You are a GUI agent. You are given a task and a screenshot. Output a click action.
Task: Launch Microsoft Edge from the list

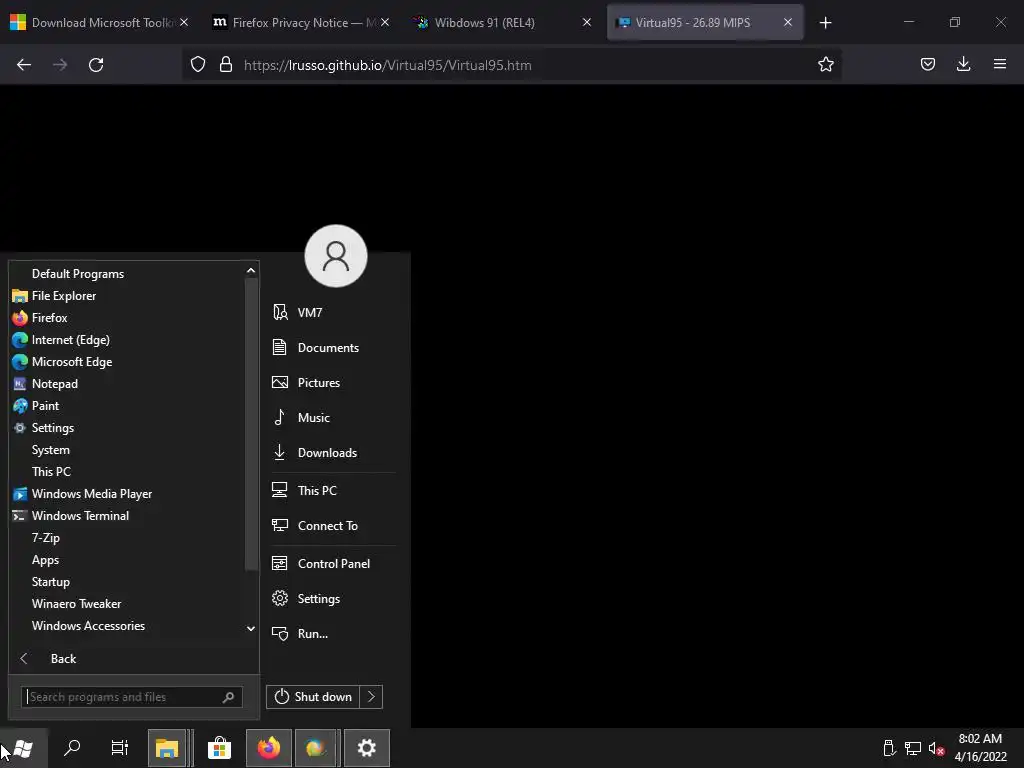tap(71, 362)
